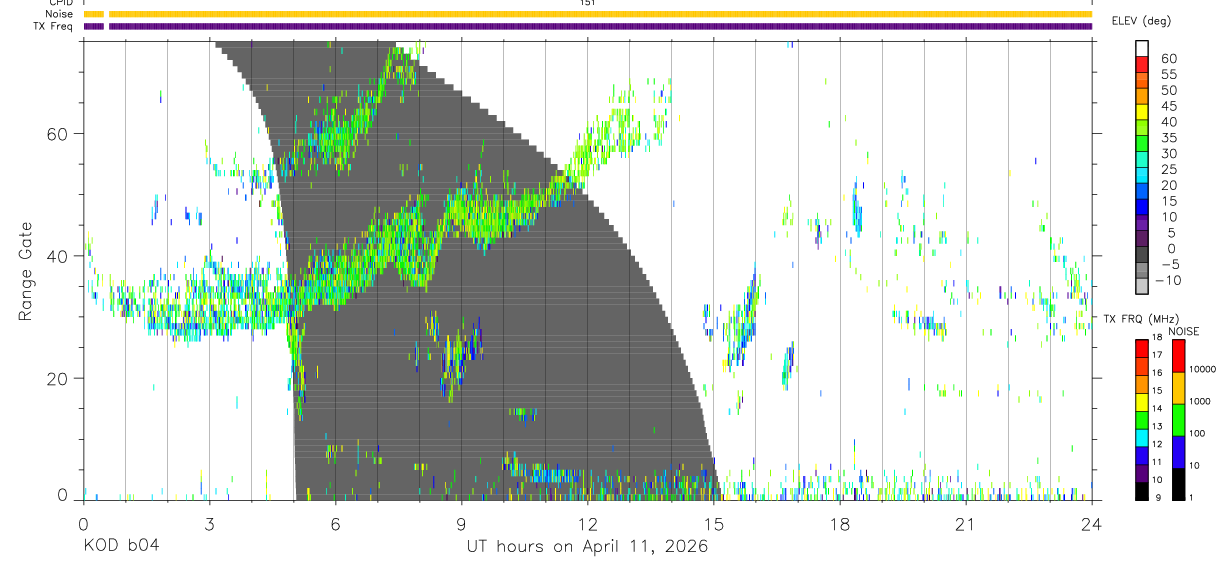The height and width of the screenshot is (567, 1228).
Task: Click the "25" label on ELEV colorbar
Action: click(1168, 170)
